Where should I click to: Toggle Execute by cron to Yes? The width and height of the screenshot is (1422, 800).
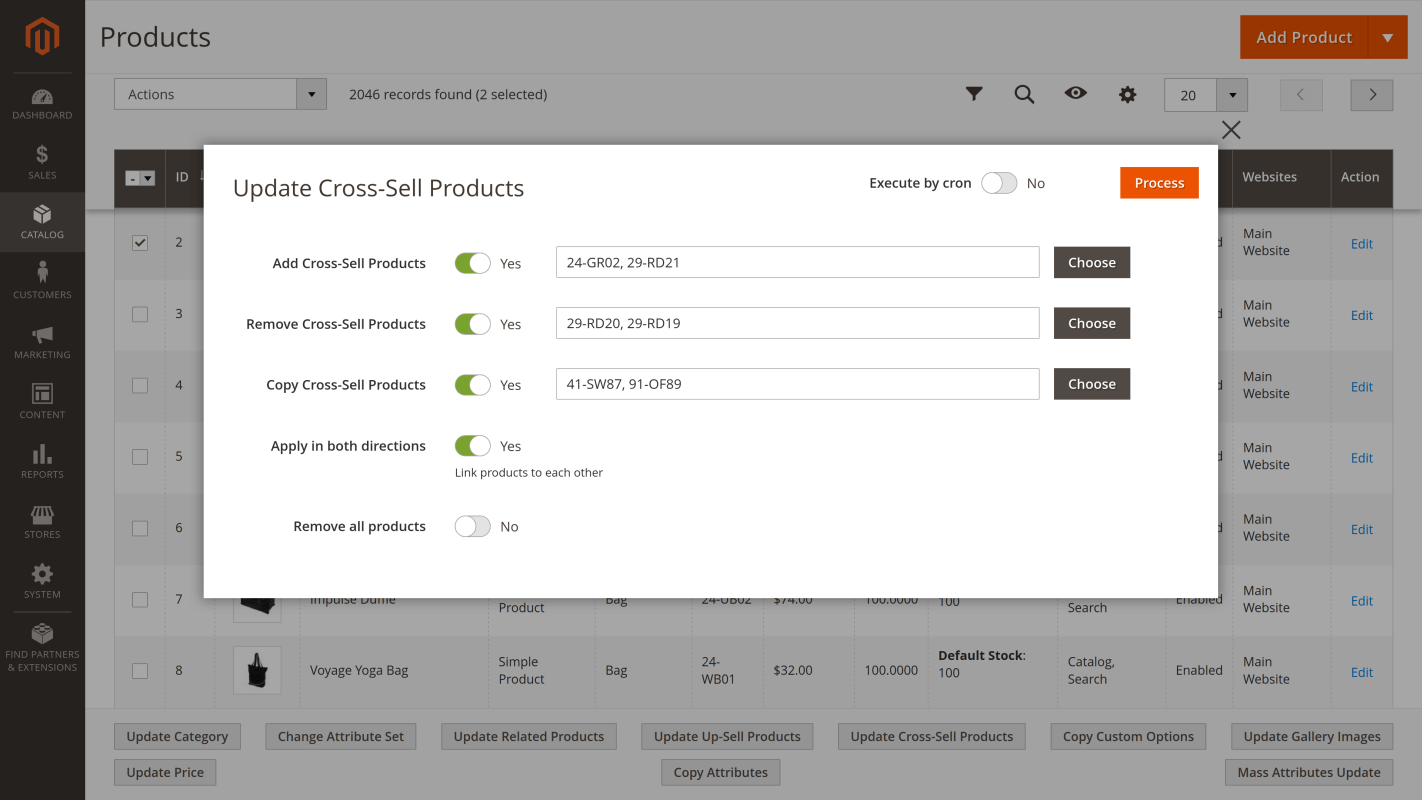pos(998,183)
